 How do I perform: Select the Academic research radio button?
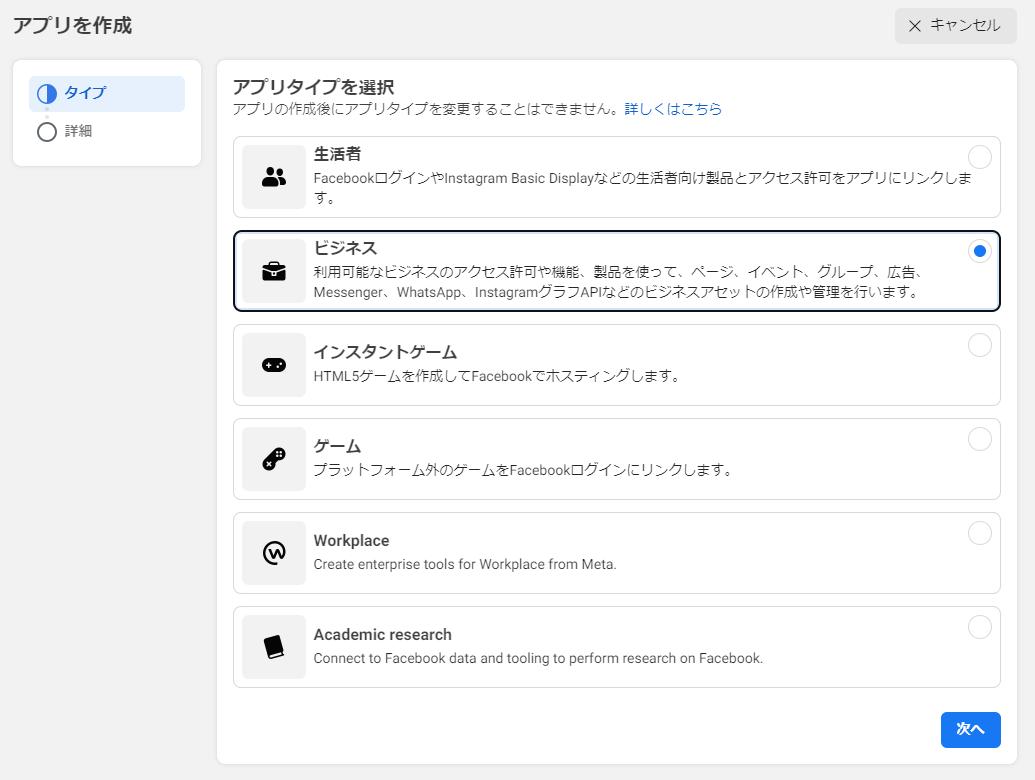click(x=979, y=627)
